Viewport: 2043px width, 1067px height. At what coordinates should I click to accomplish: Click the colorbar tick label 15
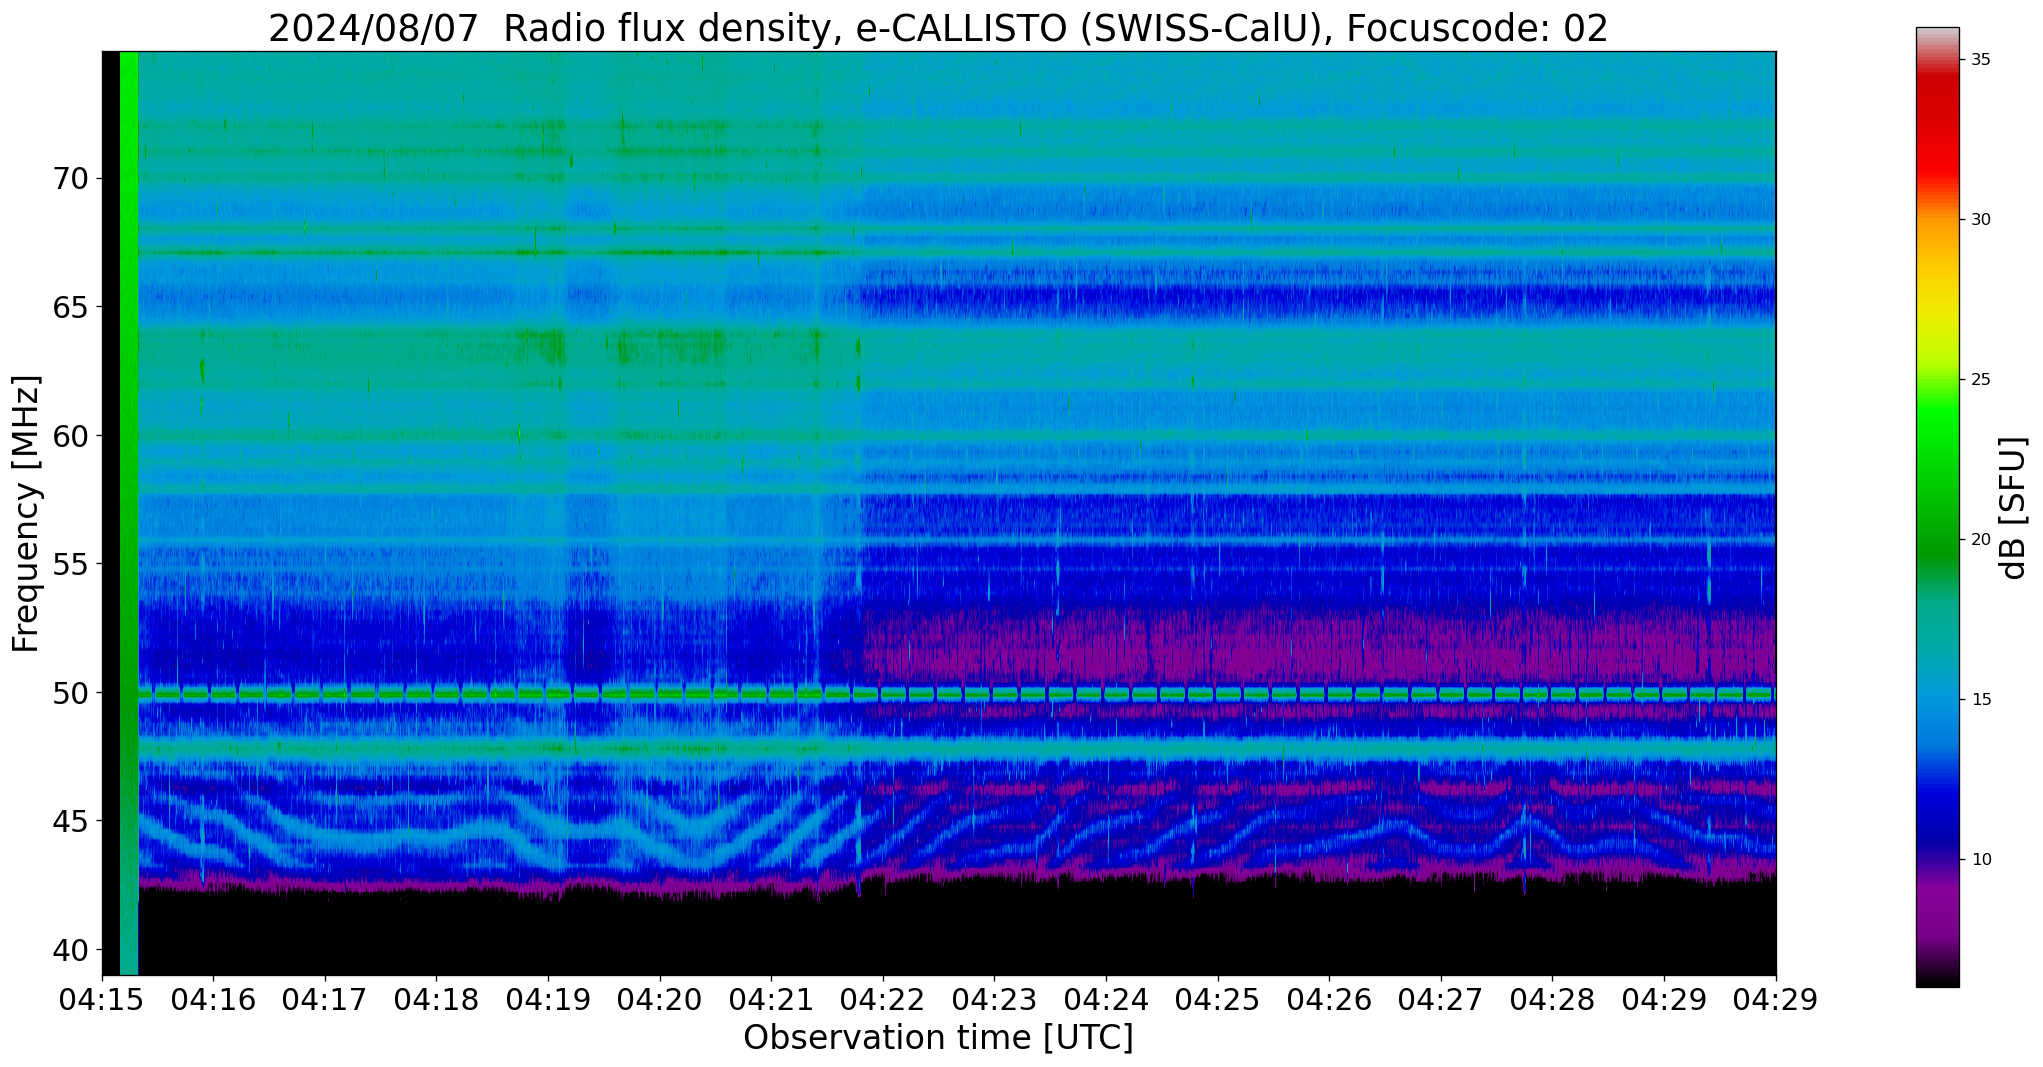[x=1979, y=700]
